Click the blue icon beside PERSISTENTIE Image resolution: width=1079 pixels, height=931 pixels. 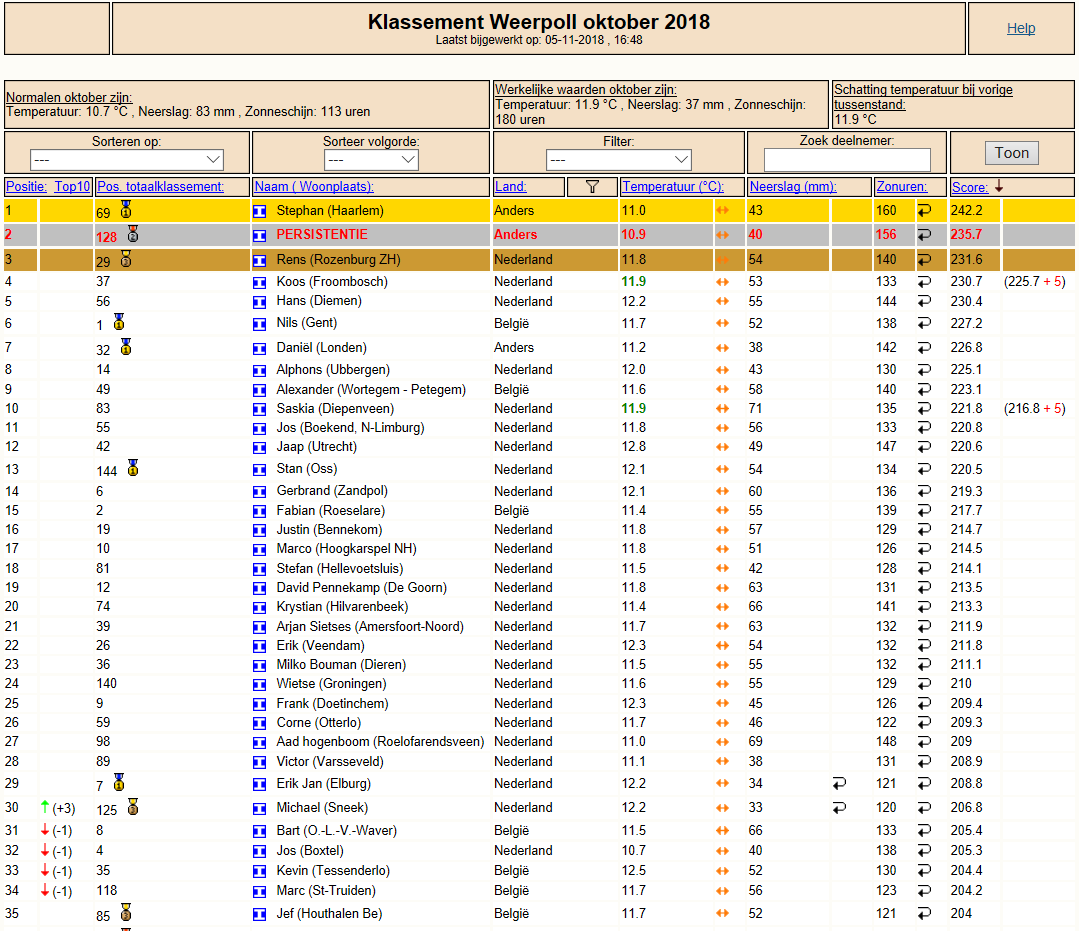(259, 235)
